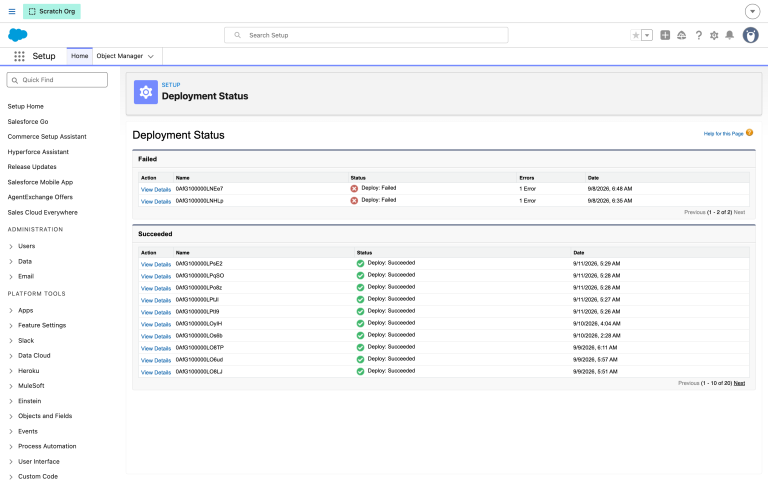This screenshot has width=768, height=480.
Task: Click the green success icon for 0AfG100000LPo8z
Action: (360, 288)
